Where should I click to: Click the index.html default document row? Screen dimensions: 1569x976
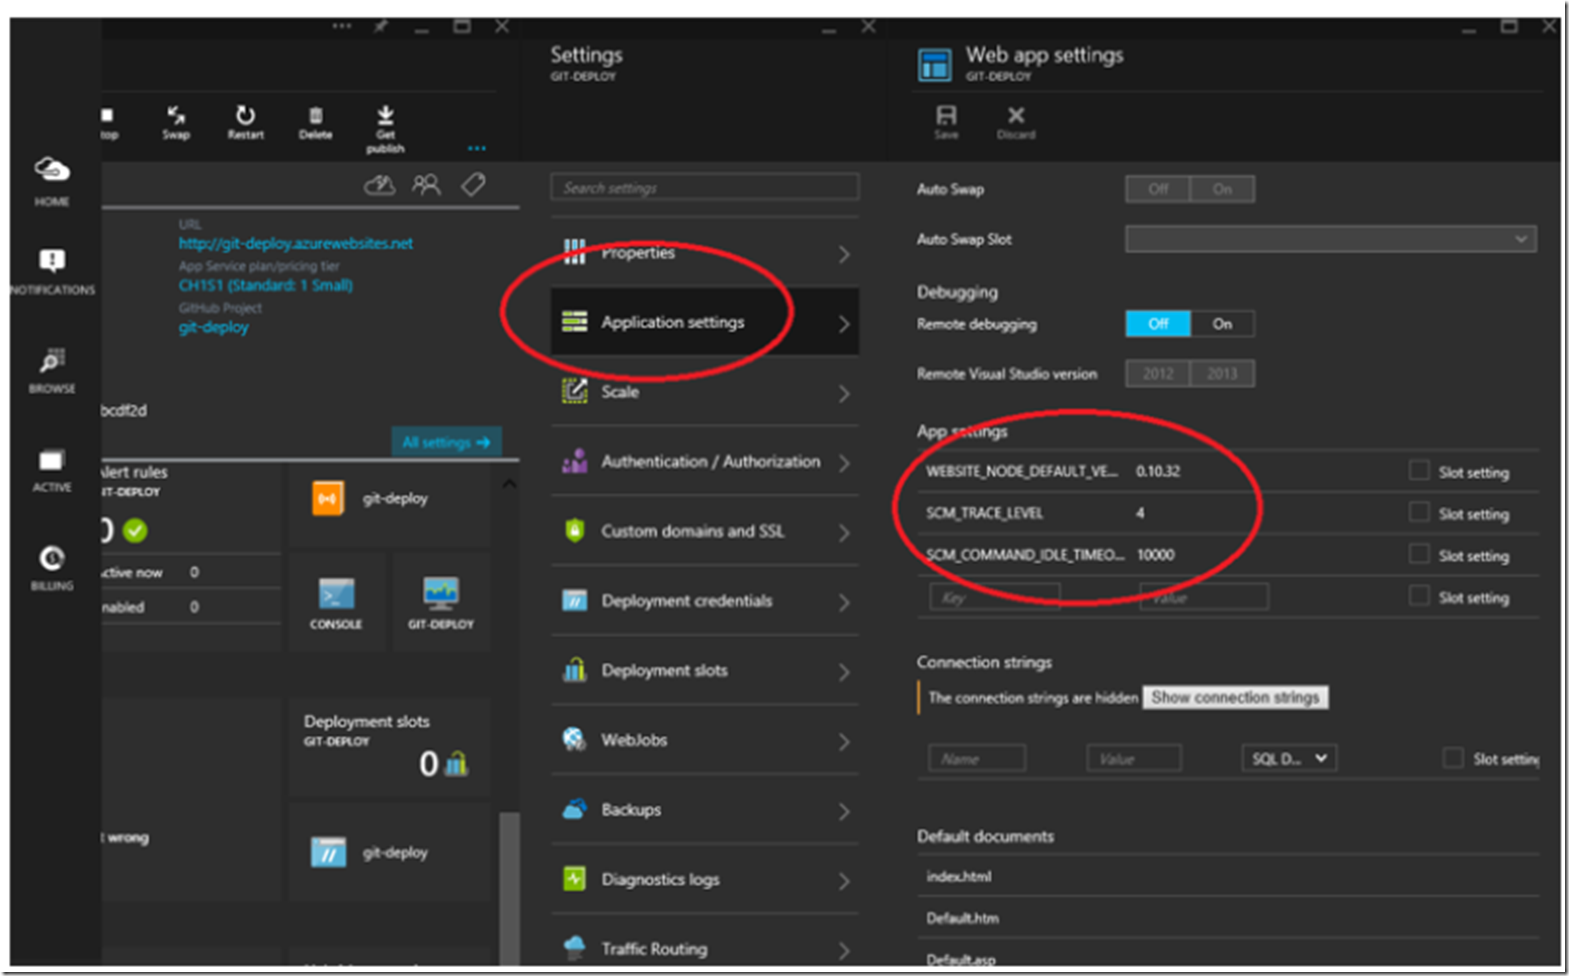1228,876
